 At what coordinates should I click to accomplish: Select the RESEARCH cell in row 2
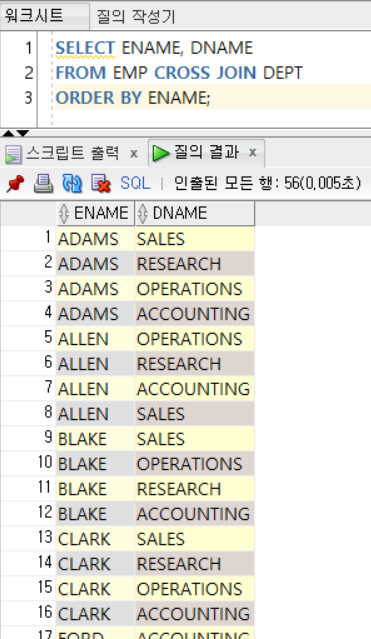[x=194, y=264]
